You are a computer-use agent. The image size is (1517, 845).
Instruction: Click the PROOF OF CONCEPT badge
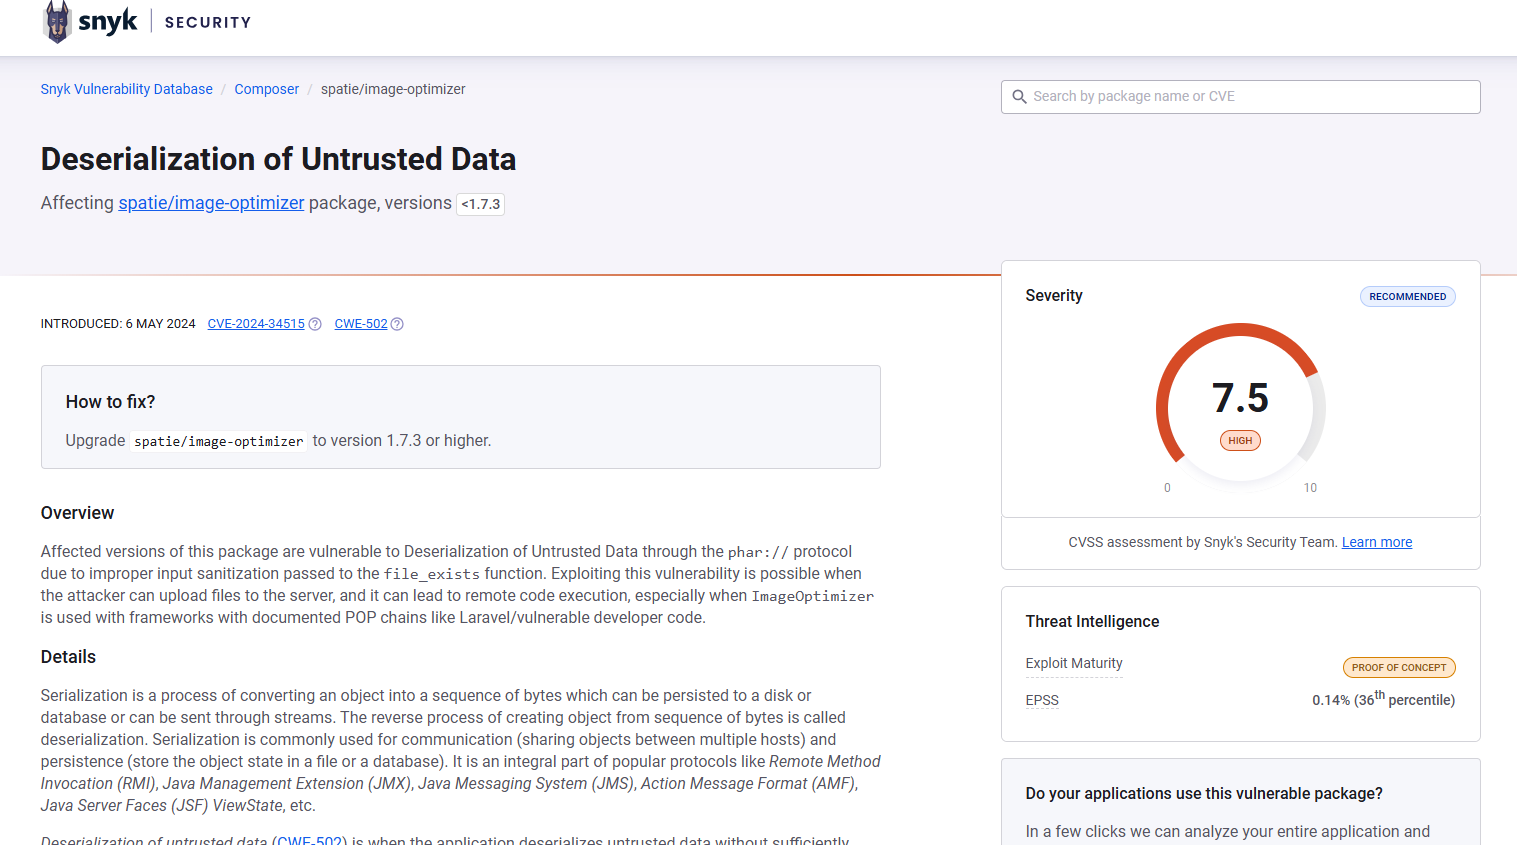(1398, 668)
